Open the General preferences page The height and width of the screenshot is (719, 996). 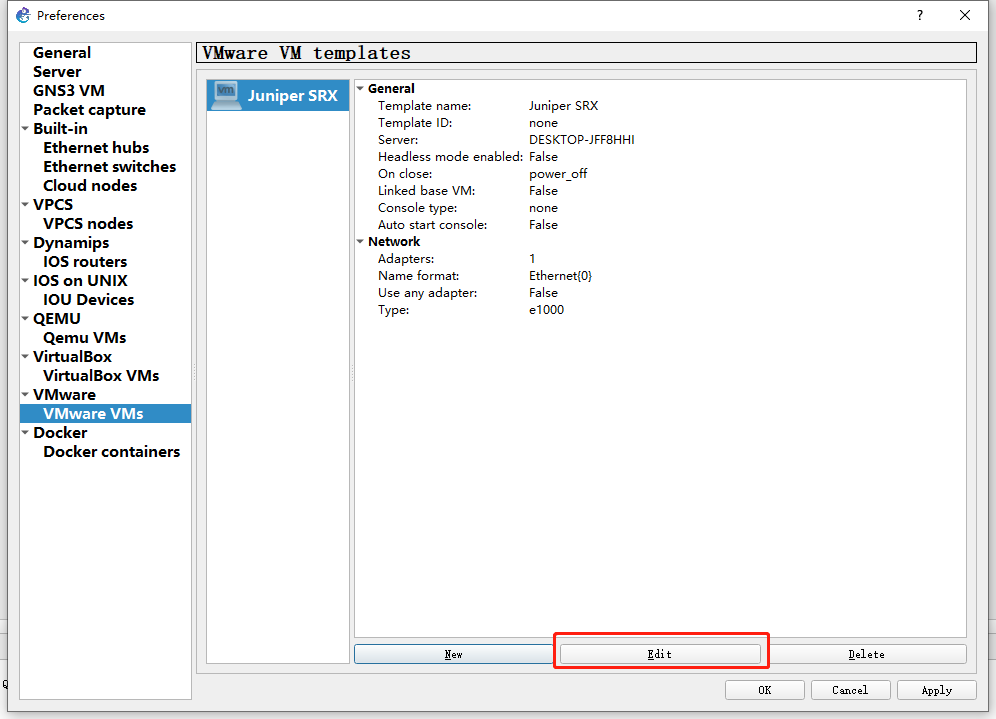pos(62,53)
